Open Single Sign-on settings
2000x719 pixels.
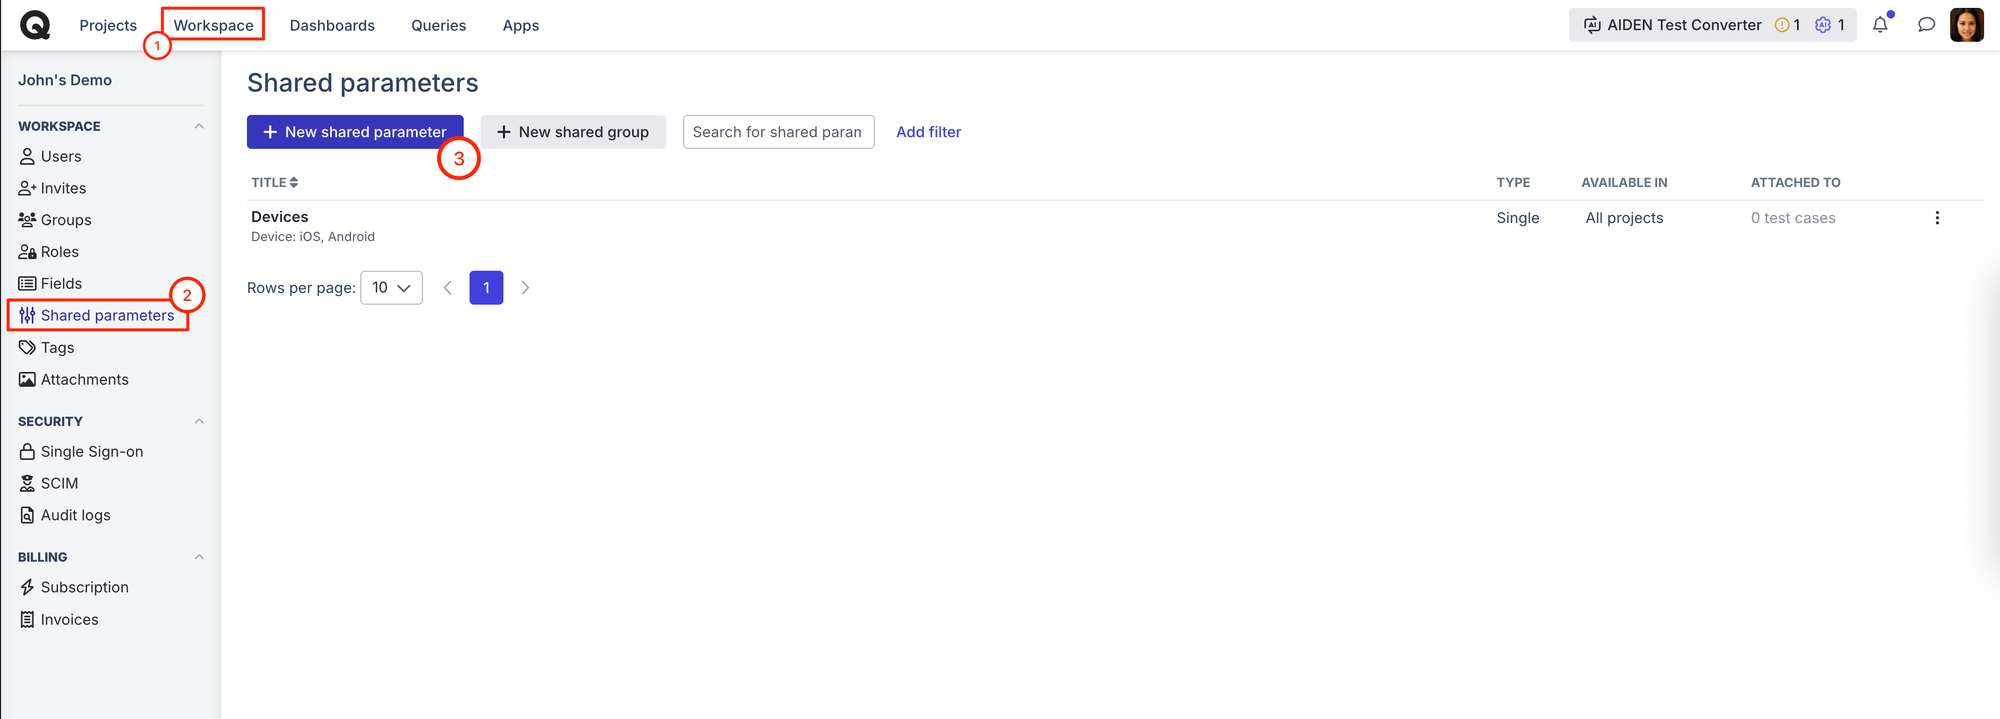(x=91, y=451)
